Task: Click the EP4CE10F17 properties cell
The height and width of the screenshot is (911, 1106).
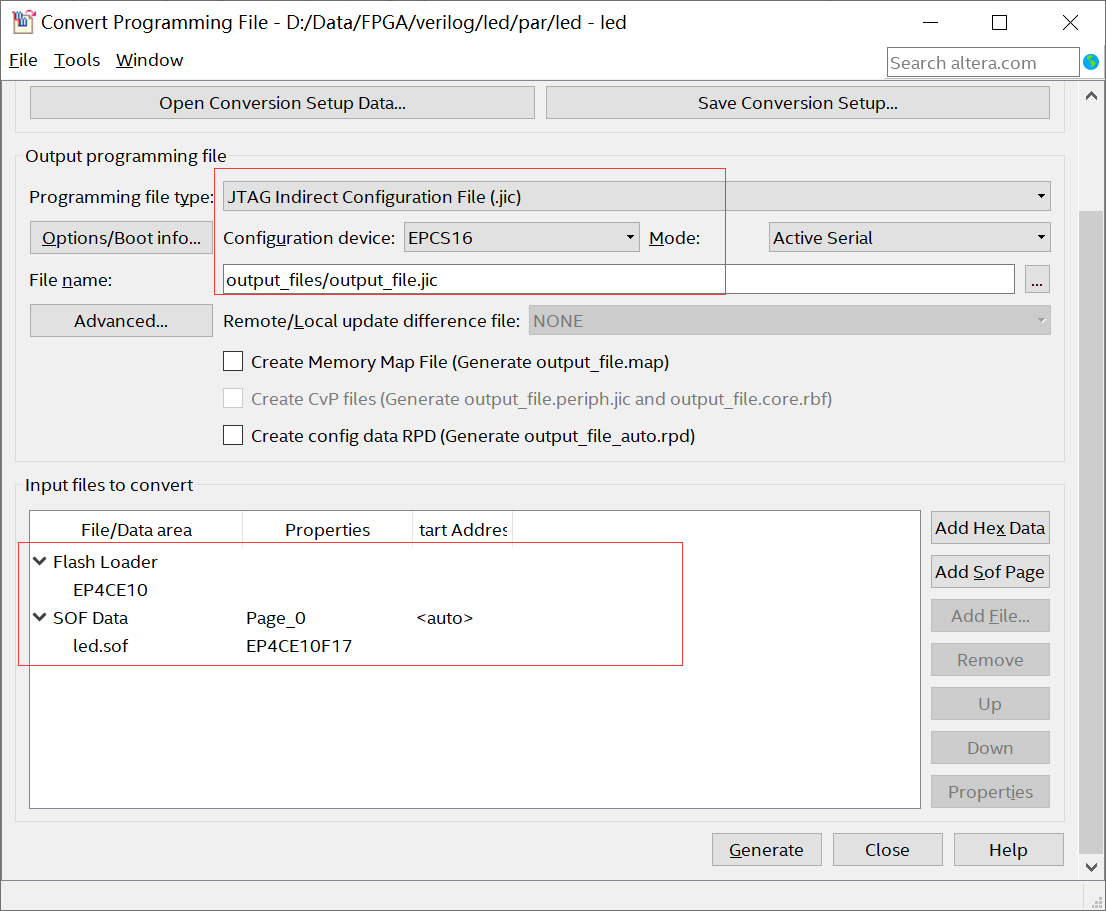Action: [x=298, y=646]
